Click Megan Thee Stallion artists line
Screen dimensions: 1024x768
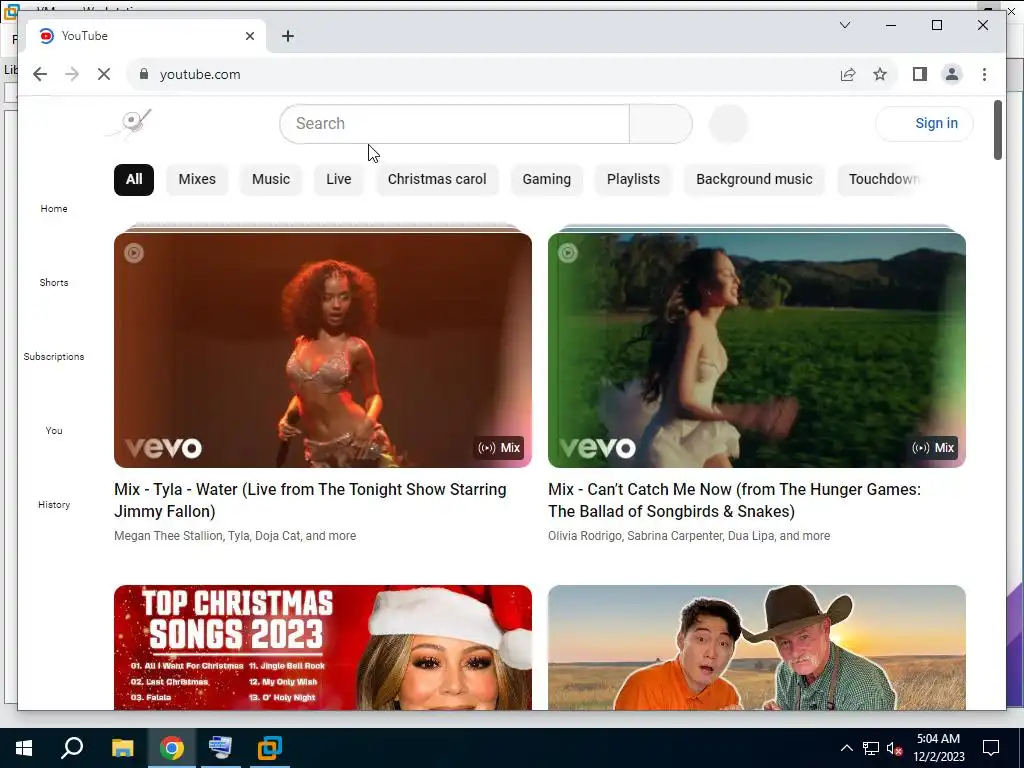click(235, 536)
